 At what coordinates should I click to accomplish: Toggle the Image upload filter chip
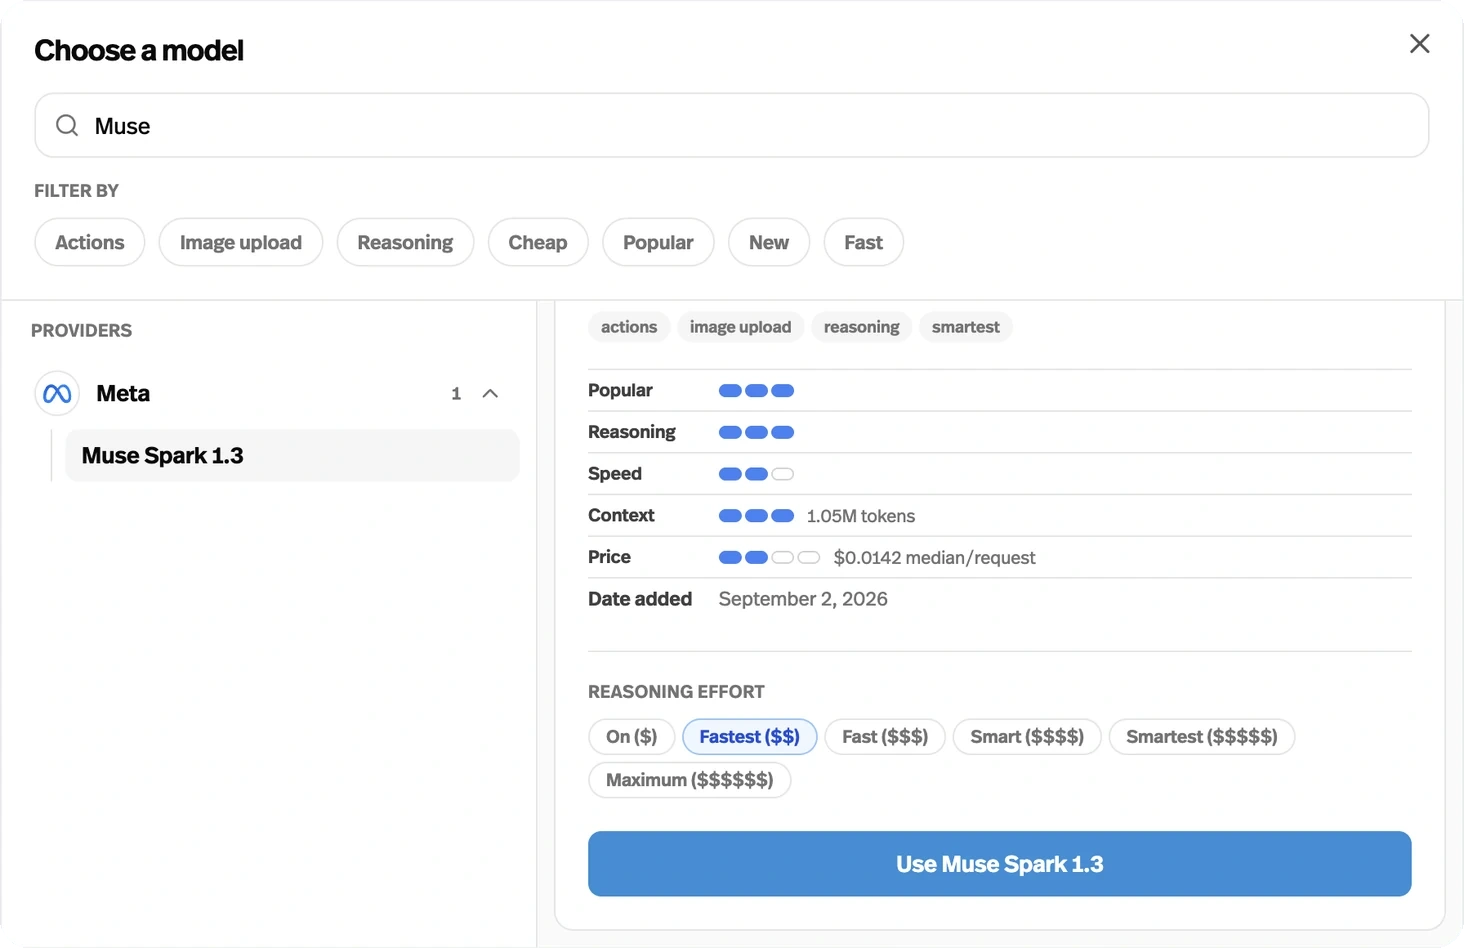tap(241, 242)
